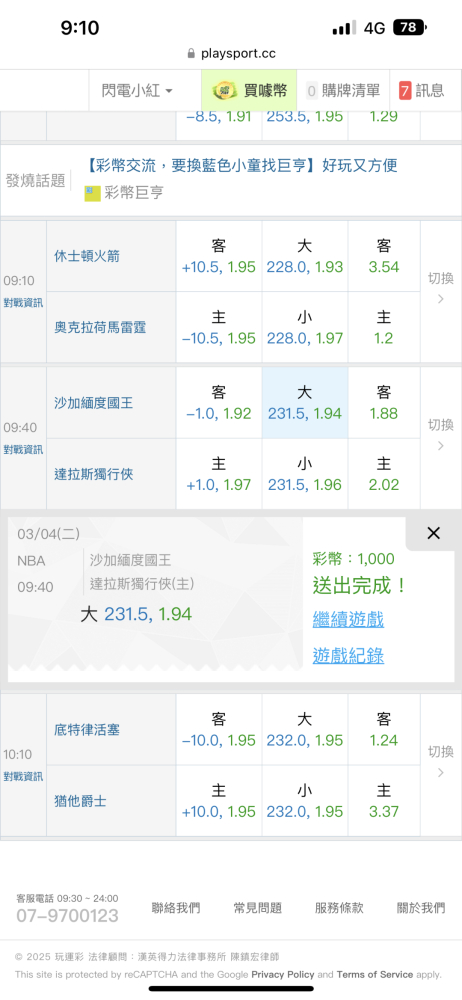Tap the cellular signal bars icon
462x1000 pixels.
click(x=345, y=28)
